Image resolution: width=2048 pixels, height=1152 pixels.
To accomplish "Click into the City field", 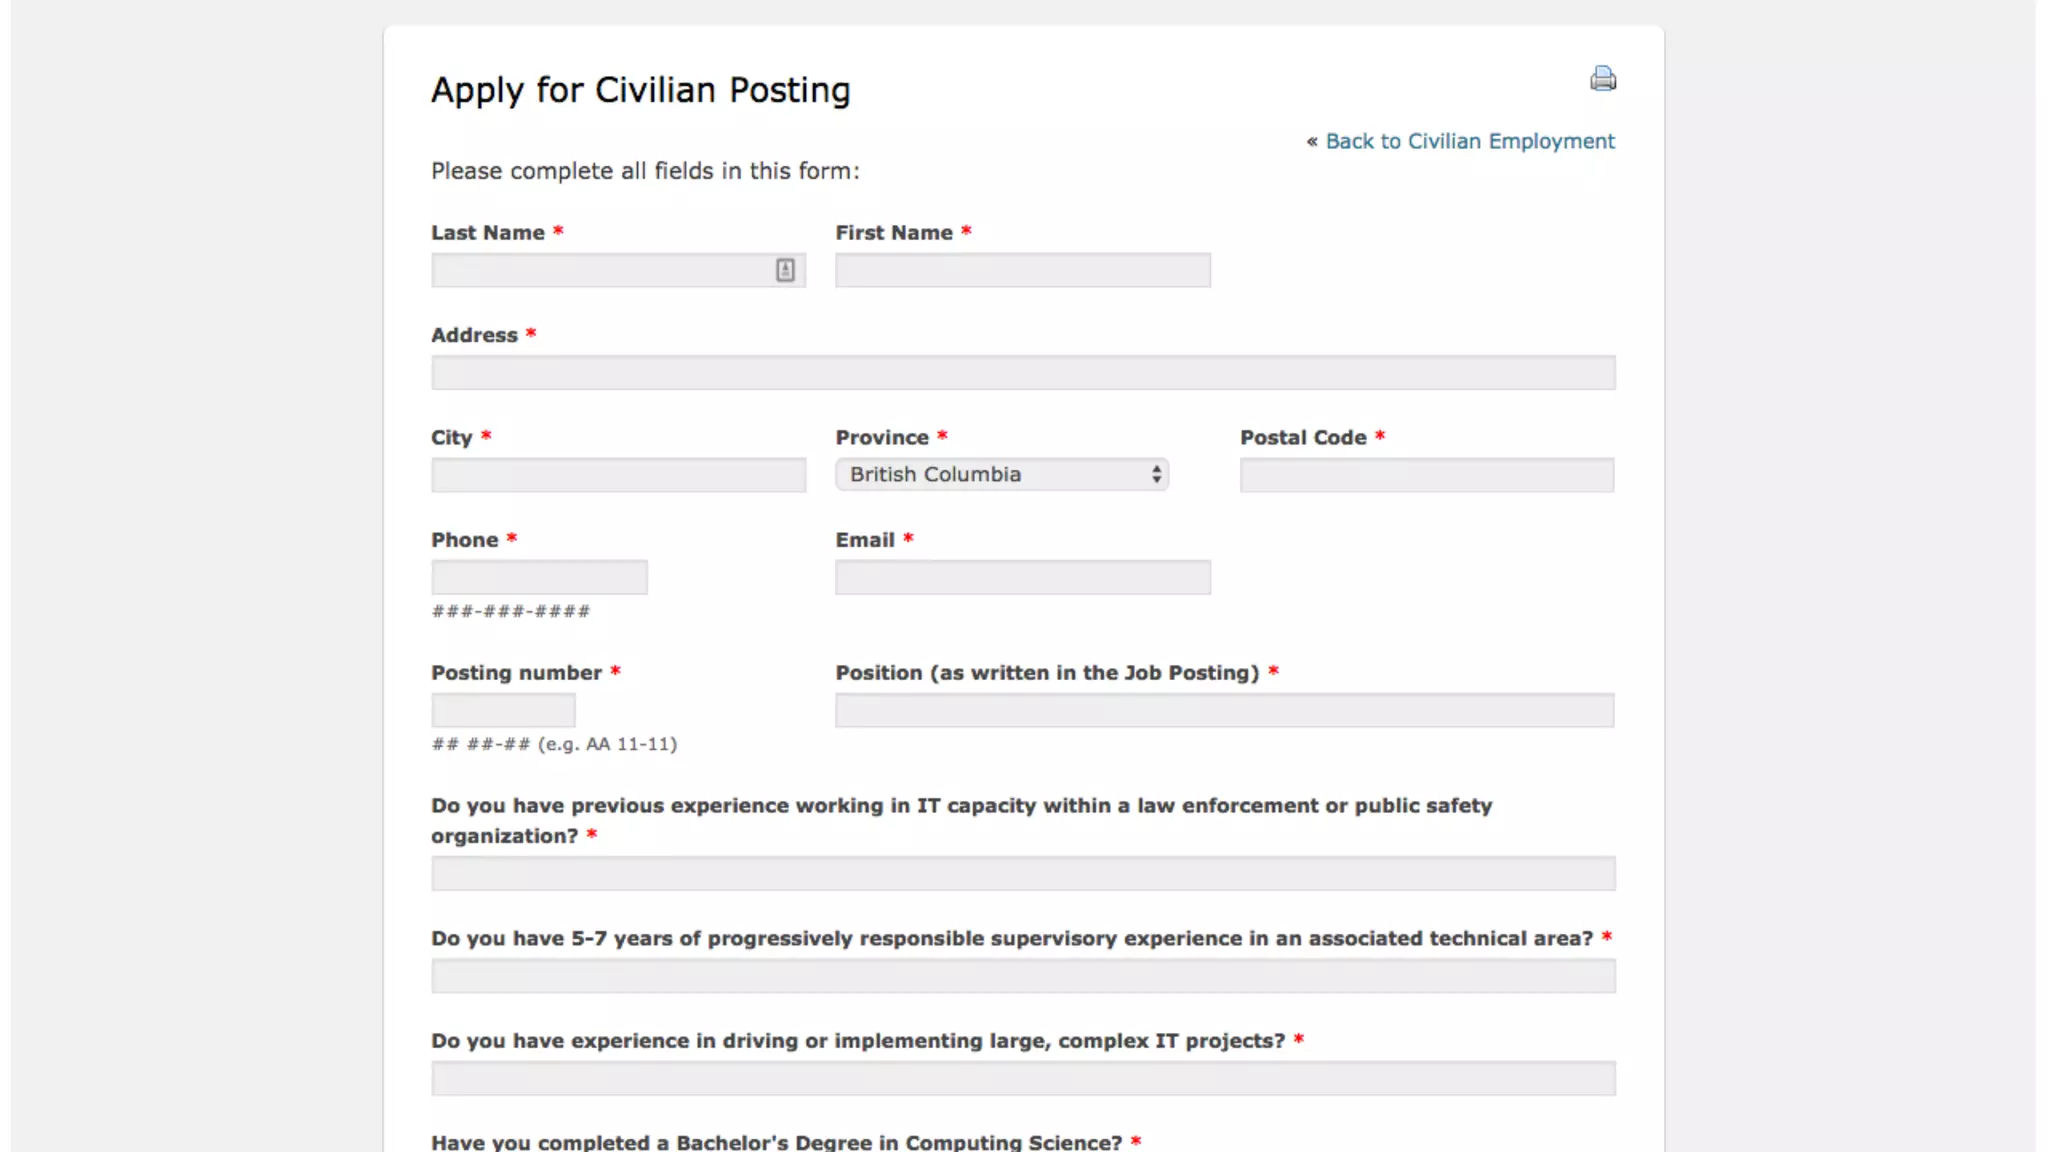I will pos(618,475).
